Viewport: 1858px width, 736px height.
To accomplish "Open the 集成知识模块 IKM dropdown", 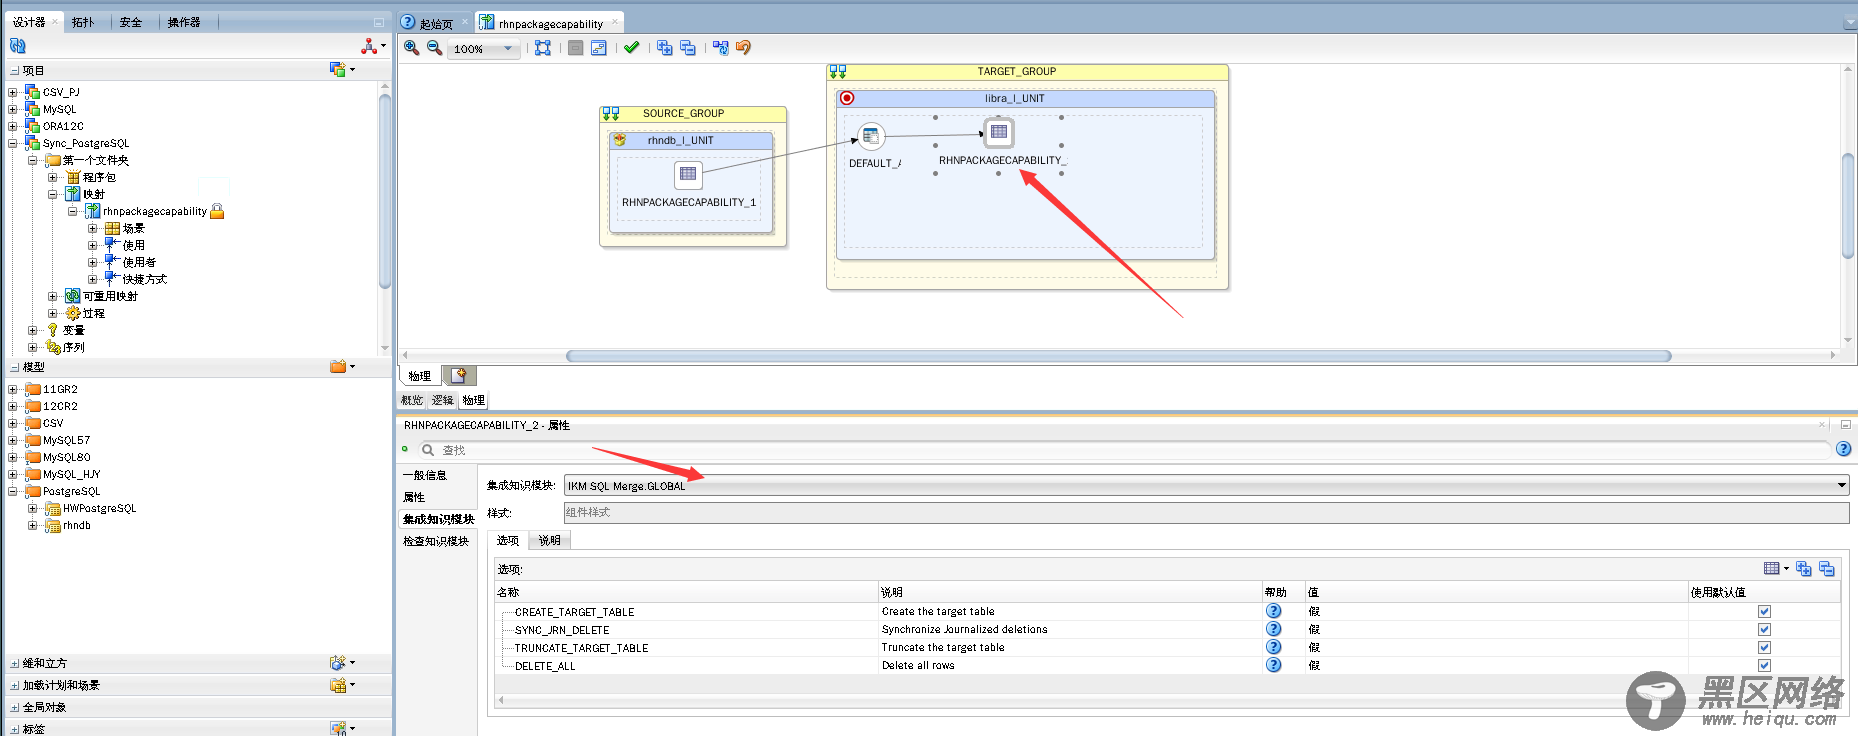I will [1841, 485].
